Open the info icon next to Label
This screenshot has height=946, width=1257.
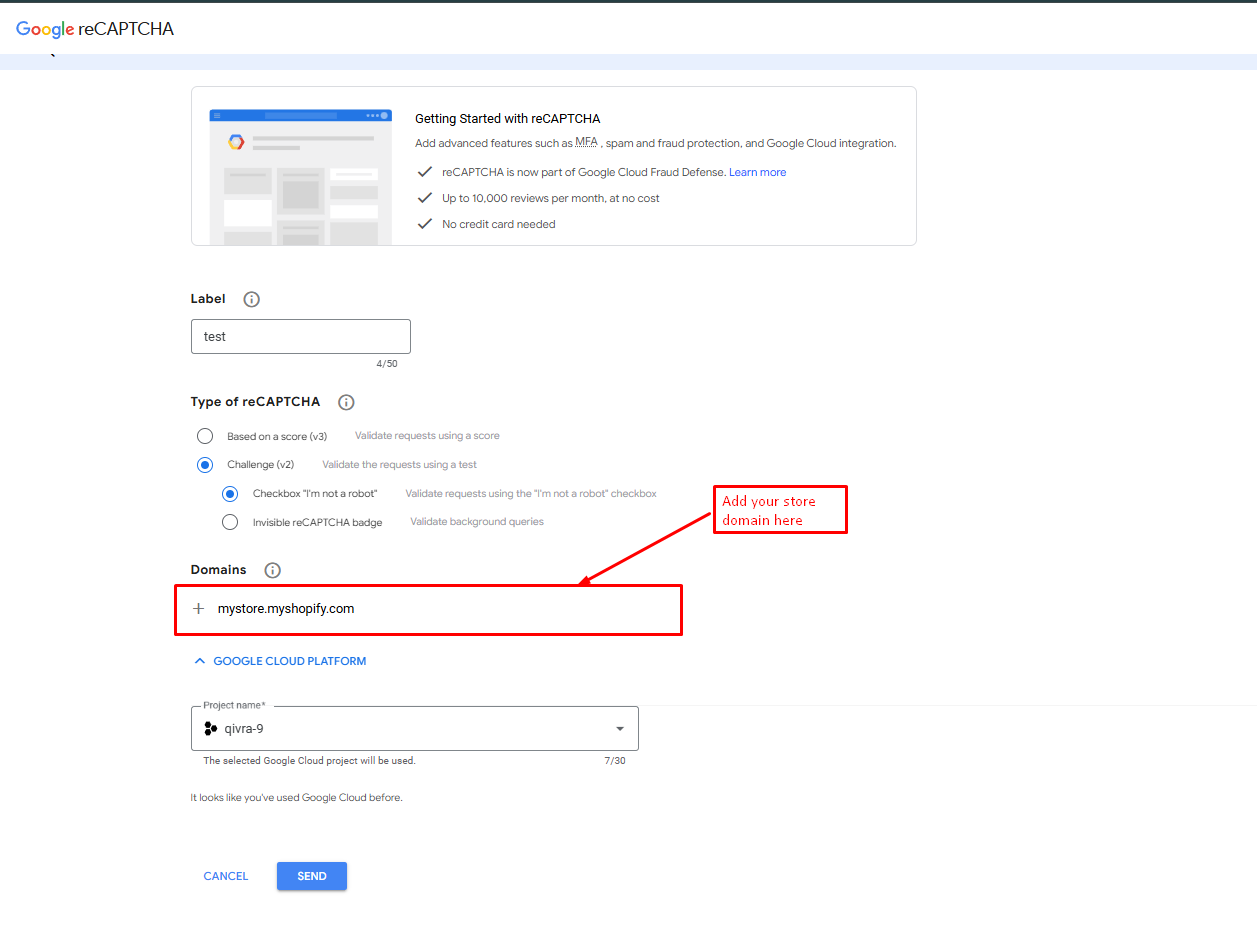(252, 299)
